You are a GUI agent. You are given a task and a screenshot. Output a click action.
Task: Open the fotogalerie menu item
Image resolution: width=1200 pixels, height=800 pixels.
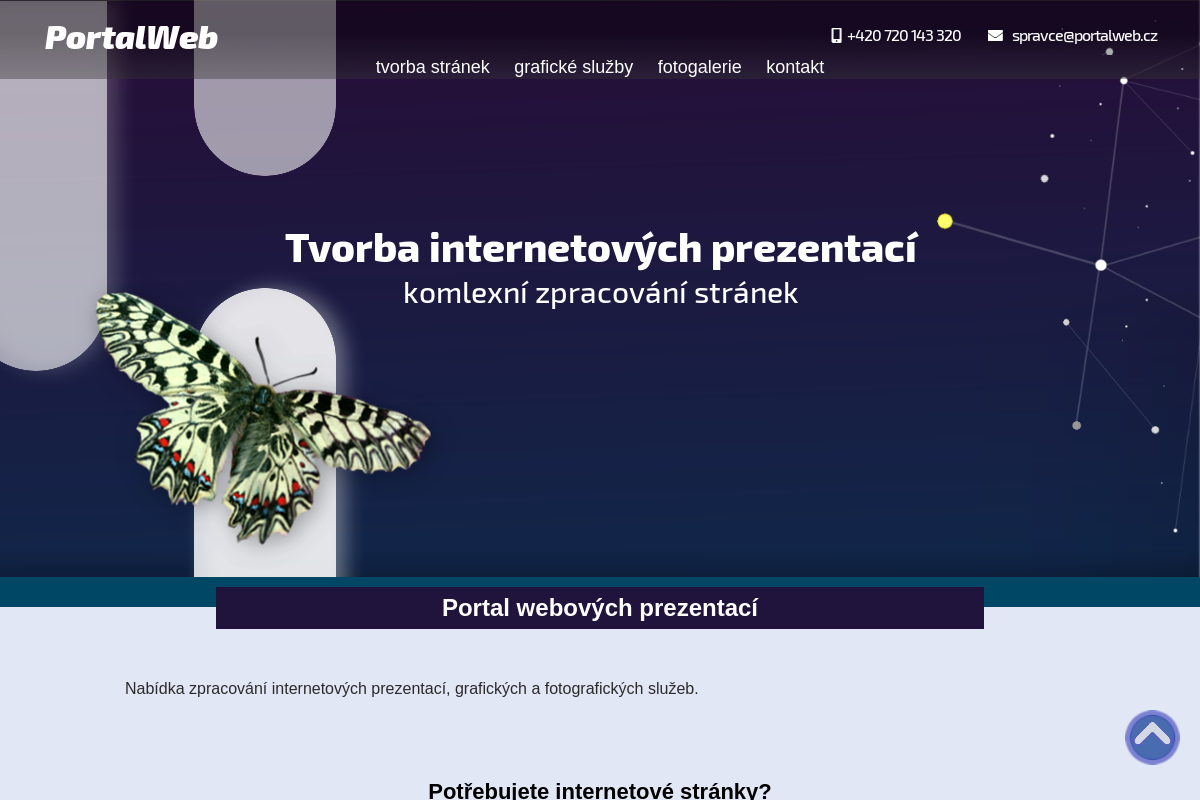click(699, 67)
